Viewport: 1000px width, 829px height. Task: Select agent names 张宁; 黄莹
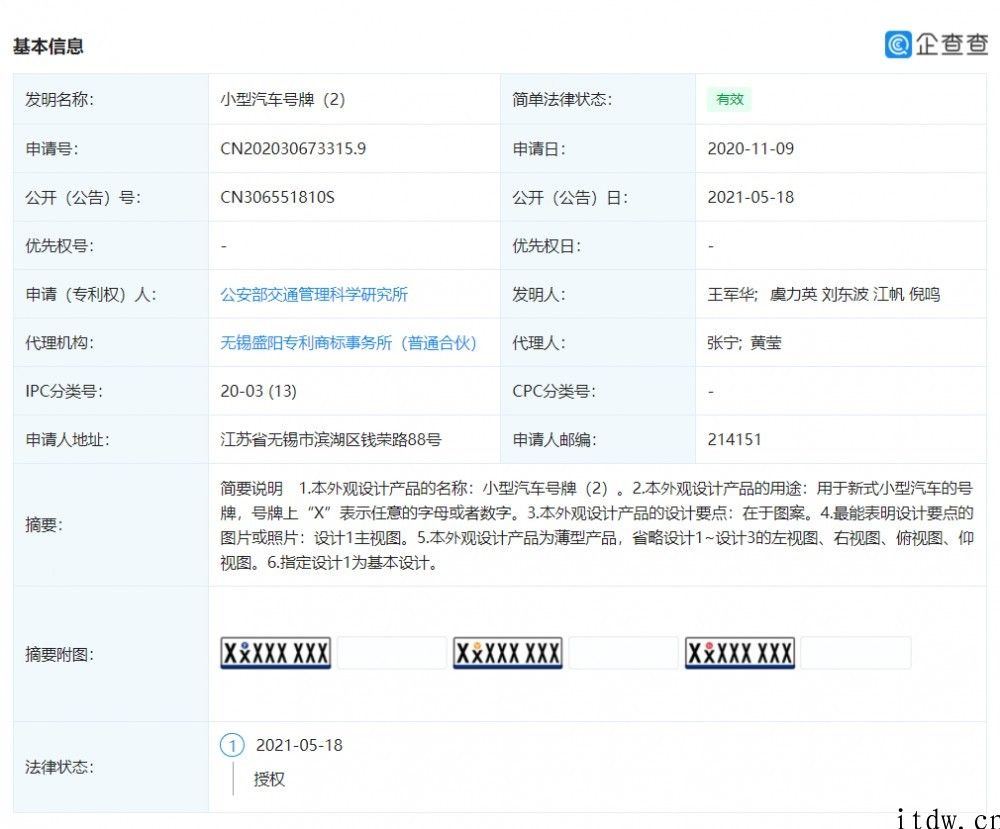744,343
